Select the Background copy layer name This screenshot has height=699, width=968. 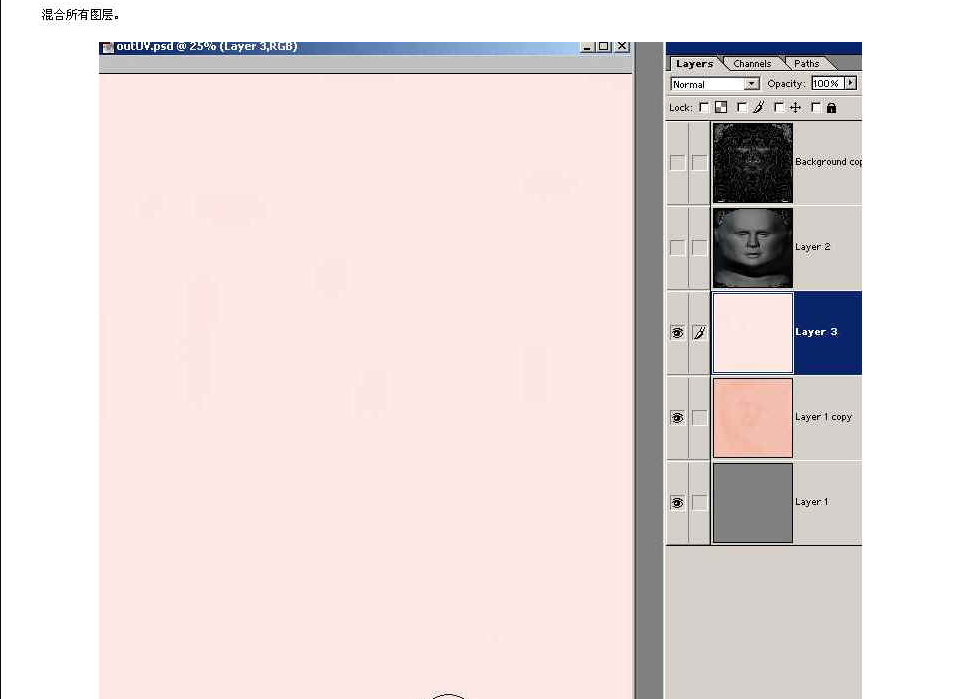click(828, 162)
